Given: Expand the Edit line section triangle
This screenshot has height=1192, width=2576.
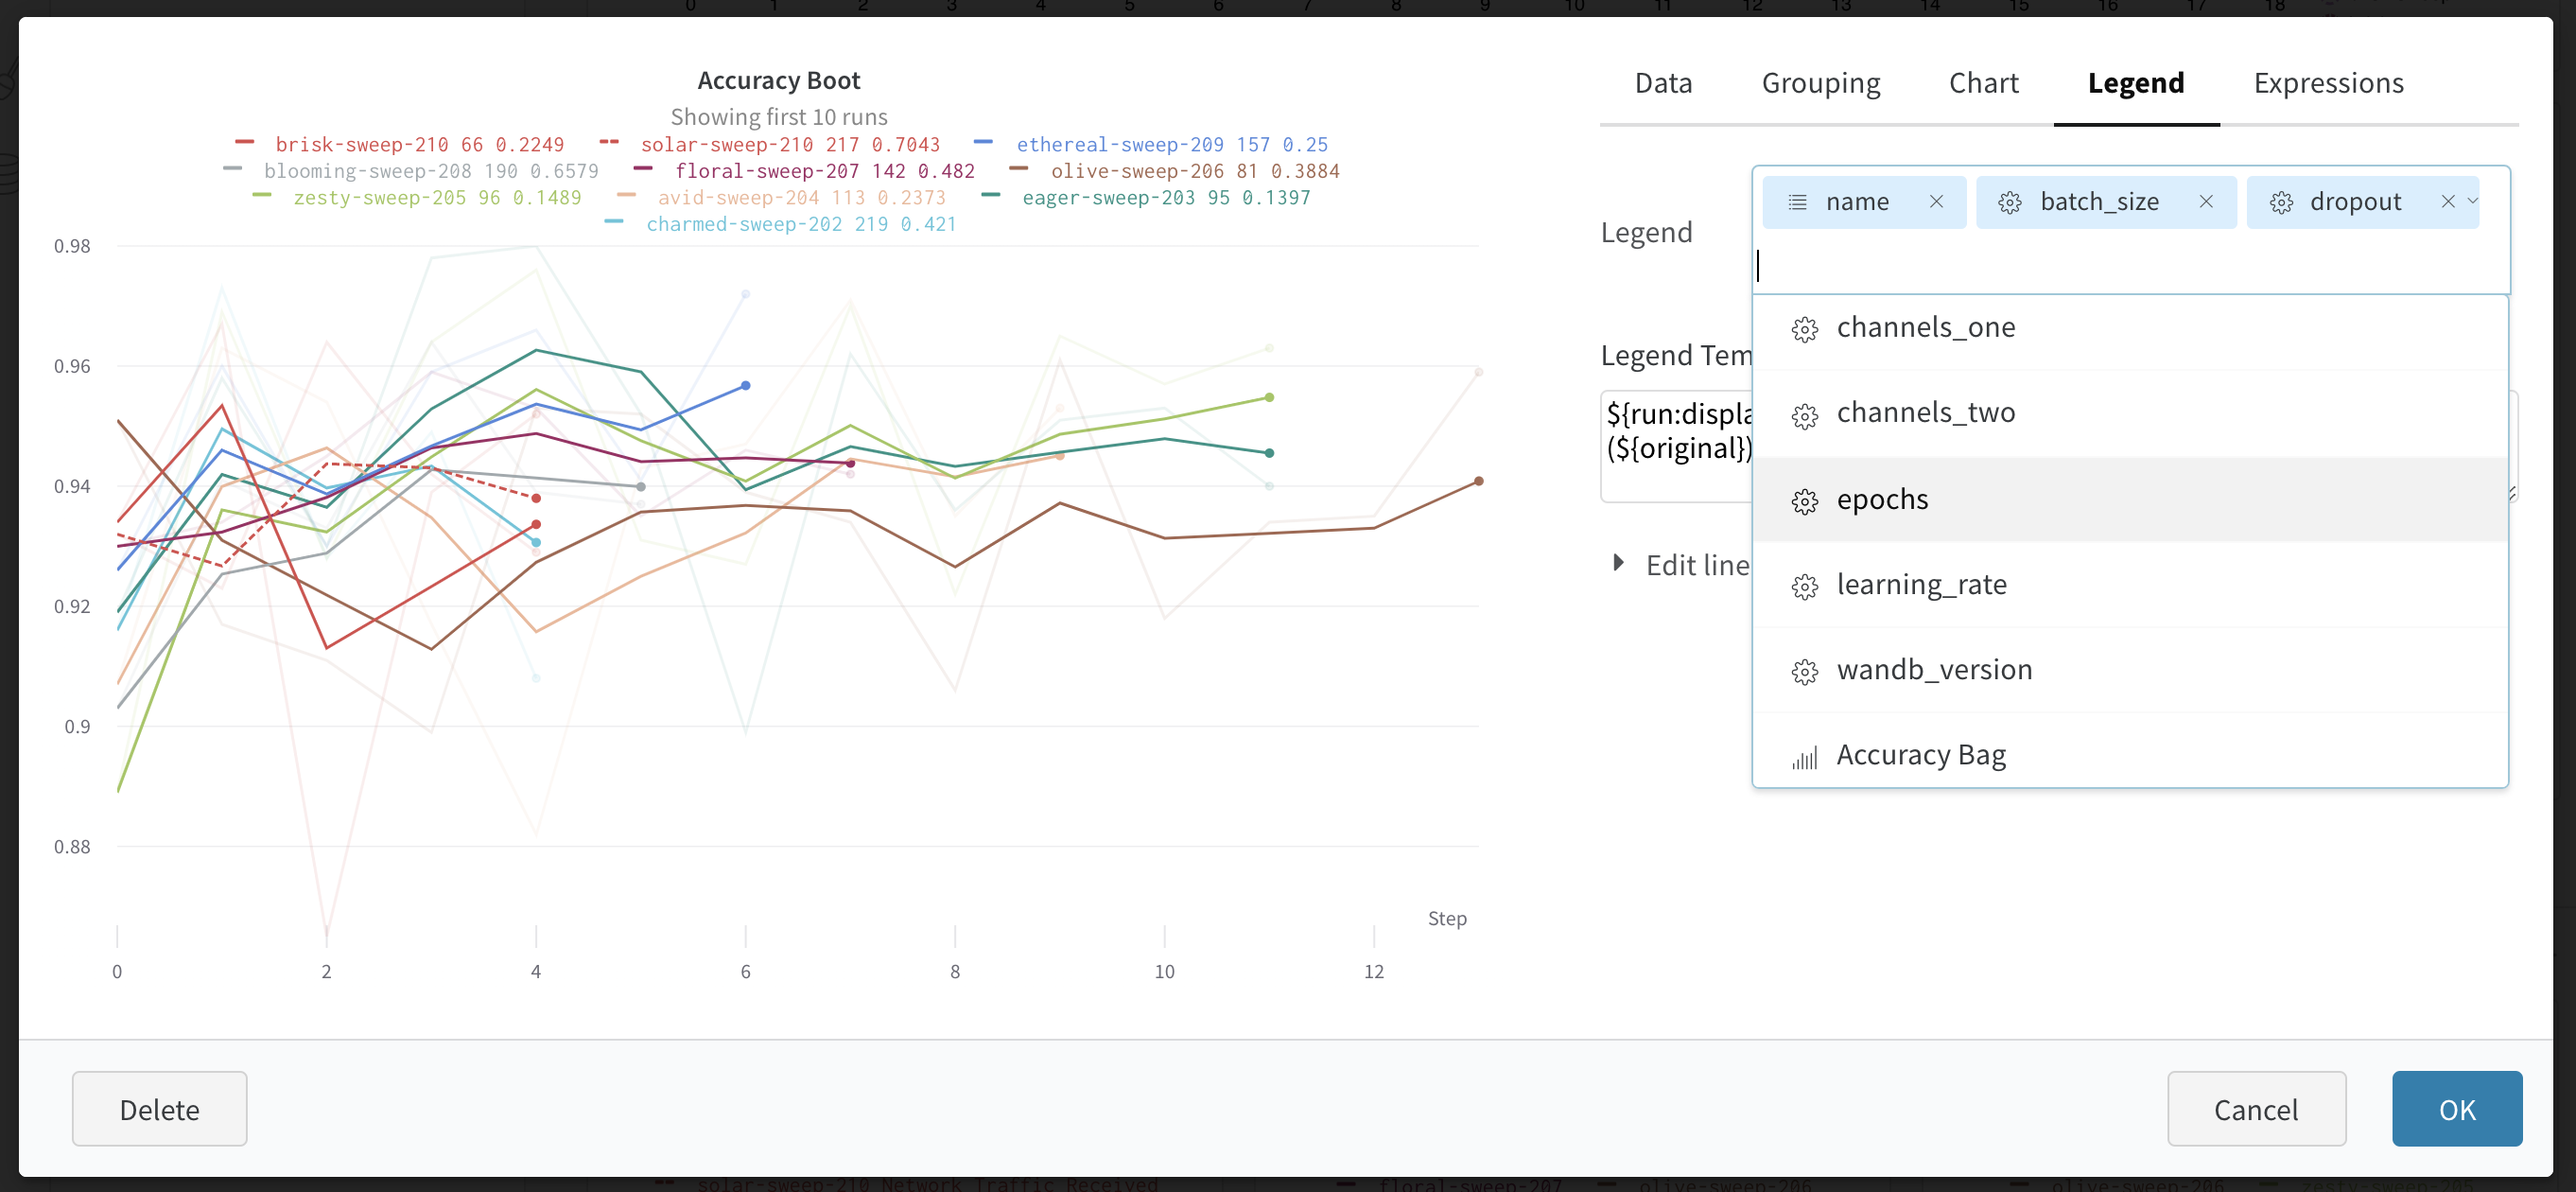Looking at the screenshot, I should coord(1618,563).
